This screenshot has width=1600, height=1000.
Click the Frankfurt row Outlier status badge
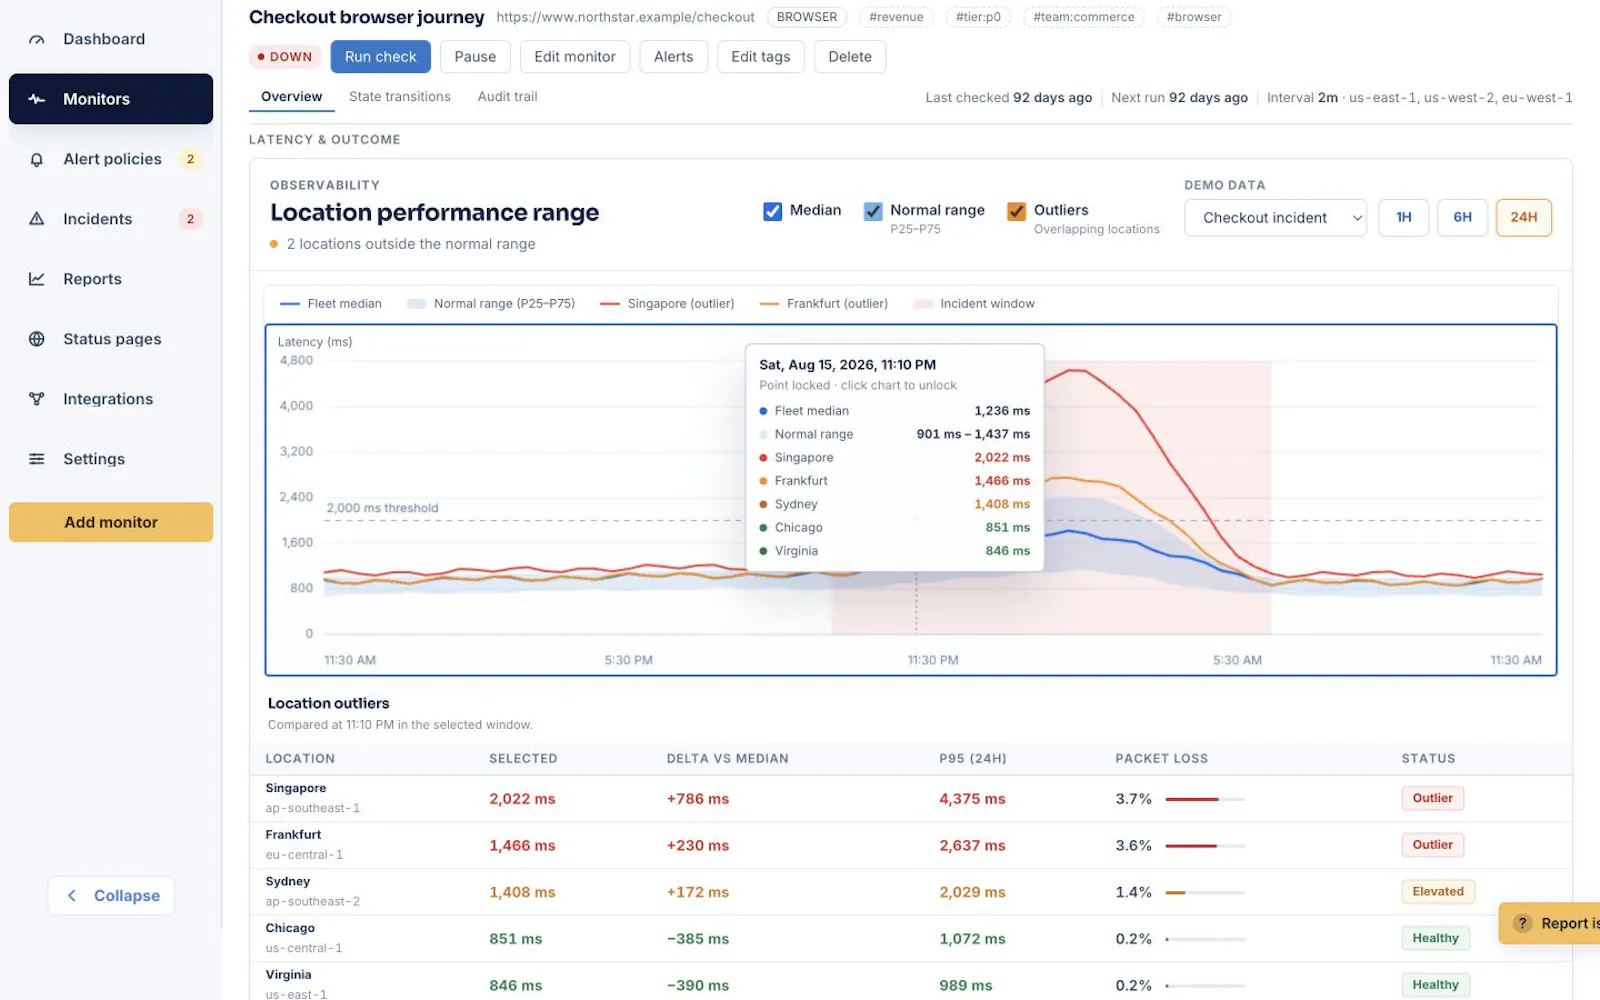point(1432,845)
